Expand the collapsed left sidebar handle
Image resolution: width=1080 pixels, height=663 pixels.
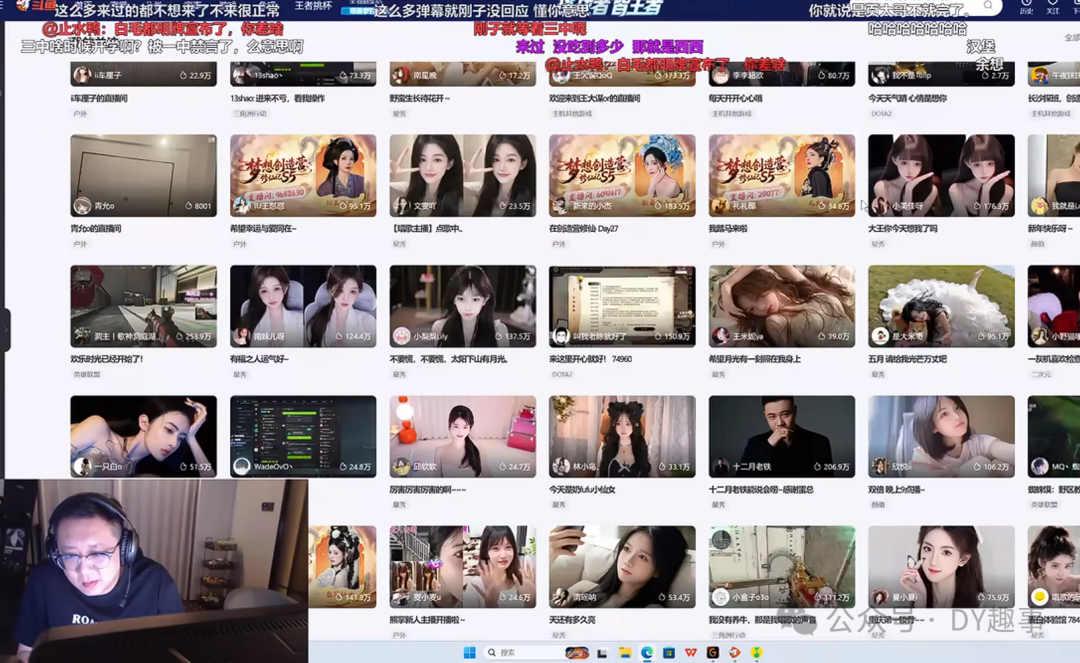pyautogui.click(x=5, y=330)
